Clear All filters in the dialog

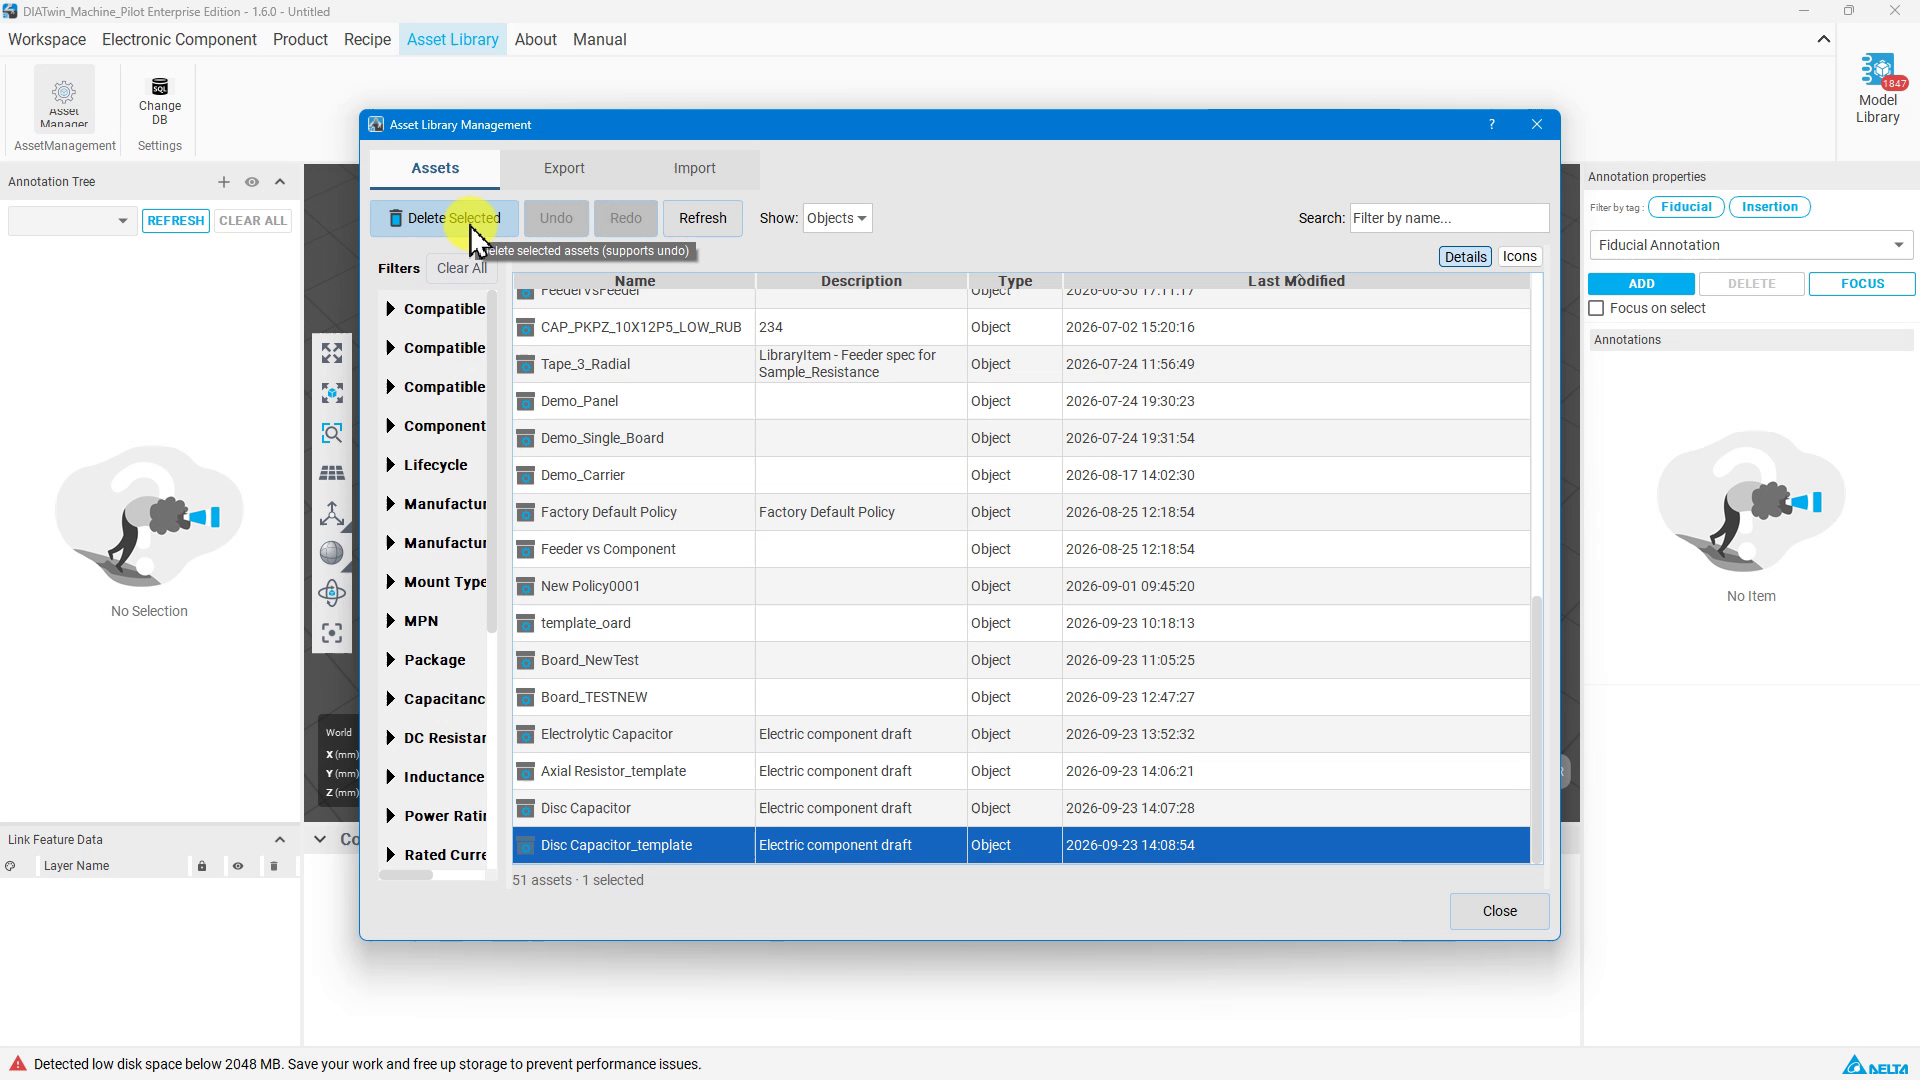pyautogui.click(x=461, y=268)
